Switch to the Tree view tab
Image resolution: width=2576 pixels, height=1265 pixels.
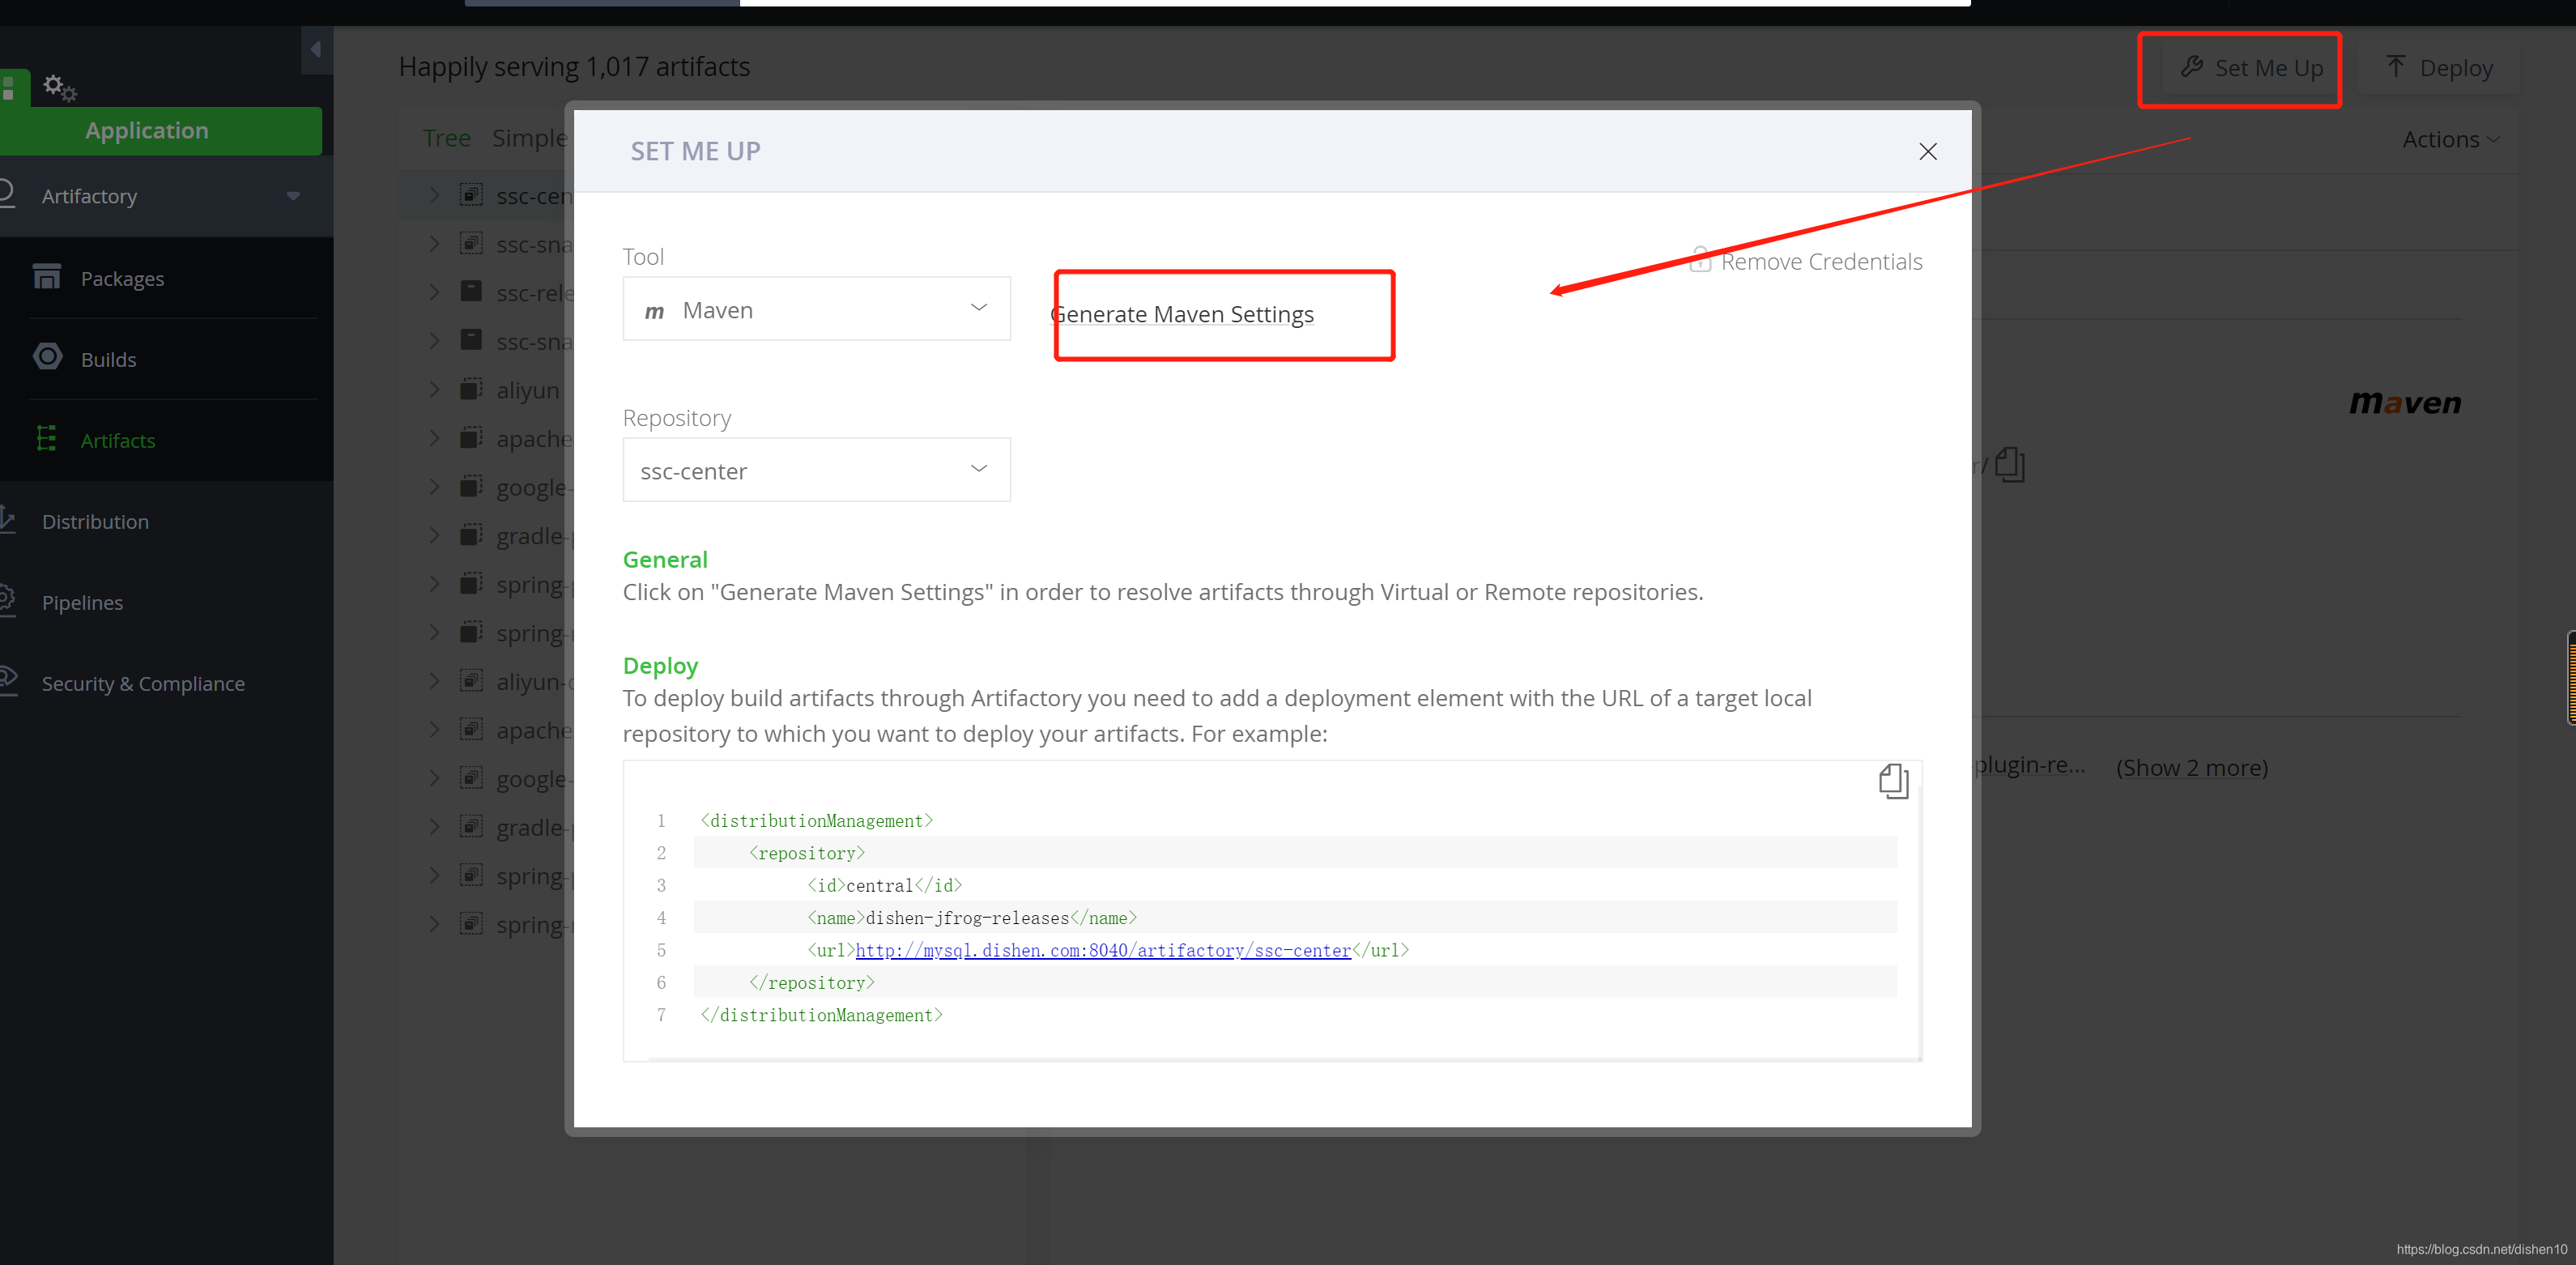coord(446,138)
